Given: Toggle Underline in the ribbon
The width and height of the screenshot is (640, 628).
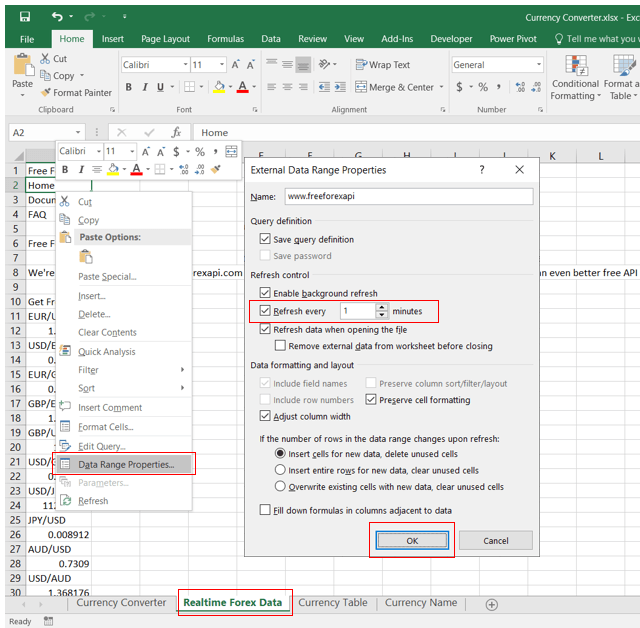Looking at the screenshot, I should [160, 87].
